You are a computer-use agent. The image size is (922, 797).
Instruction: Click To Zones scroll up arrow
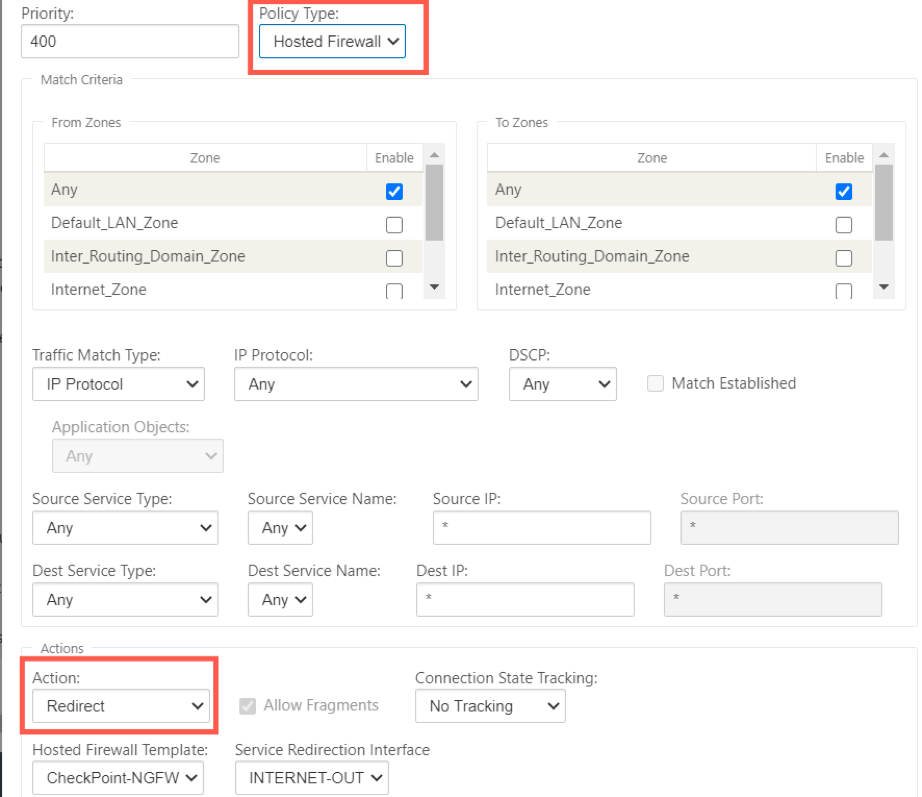[x=884, y=155]
